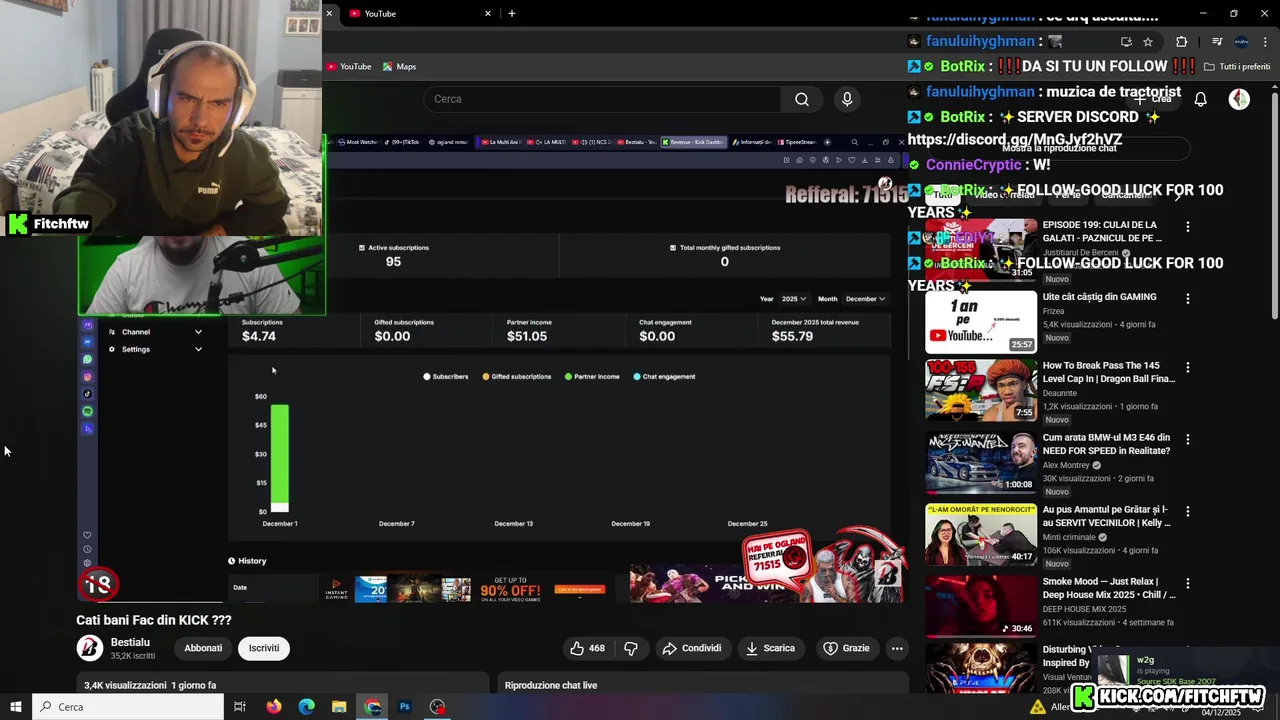Image resolution: width=1280 pixels, height=720 pixels.
Task: Click Active subscriptions value 95
Action: click(x=393, y=261)
